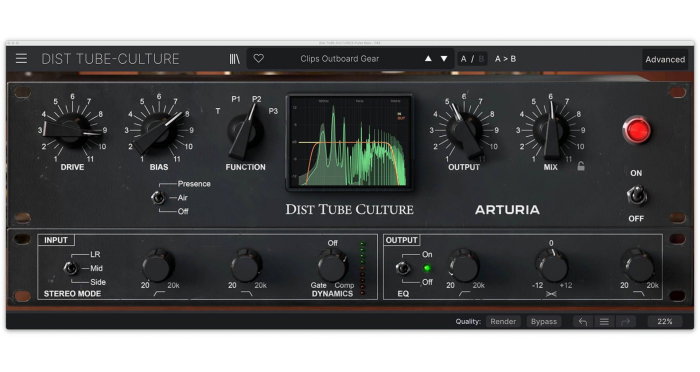700x372 pixels.
Task: Set Quality to Render
Action: tap(503, 322)
